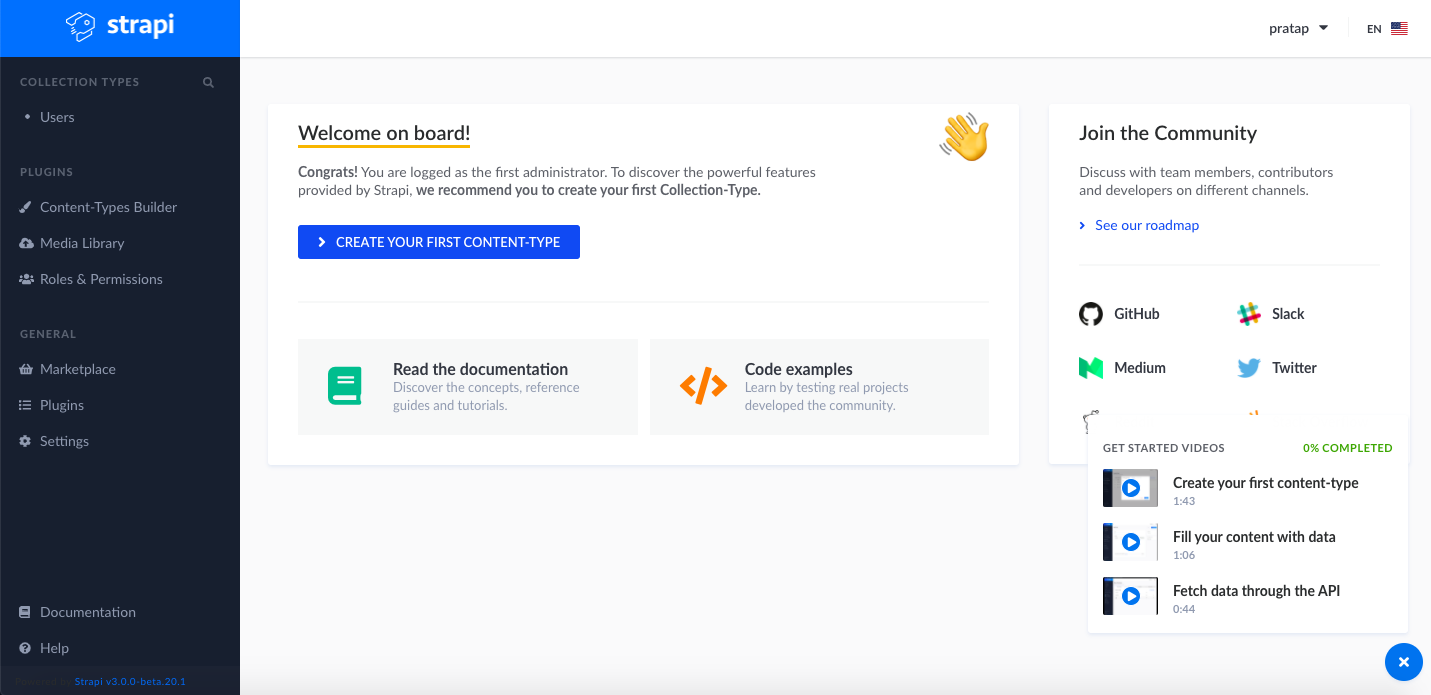Click the green documentation book icon
This screenshot has width=1431, height=695.
coord(344,386)
